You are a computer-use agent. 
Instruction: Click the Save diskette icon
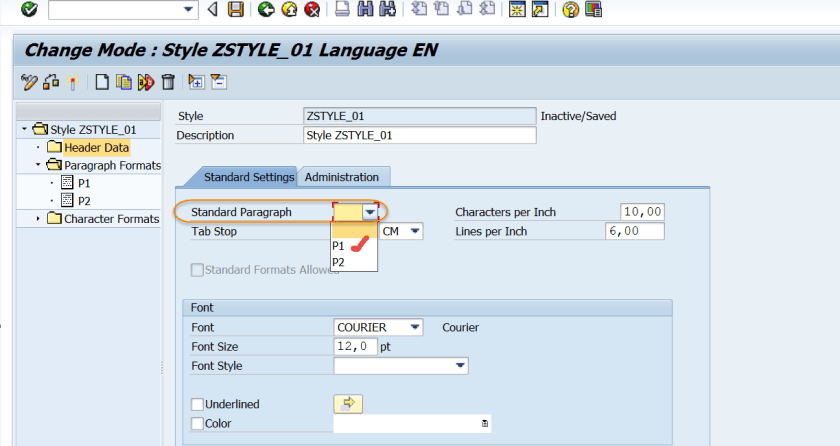(x=236, y=10)
